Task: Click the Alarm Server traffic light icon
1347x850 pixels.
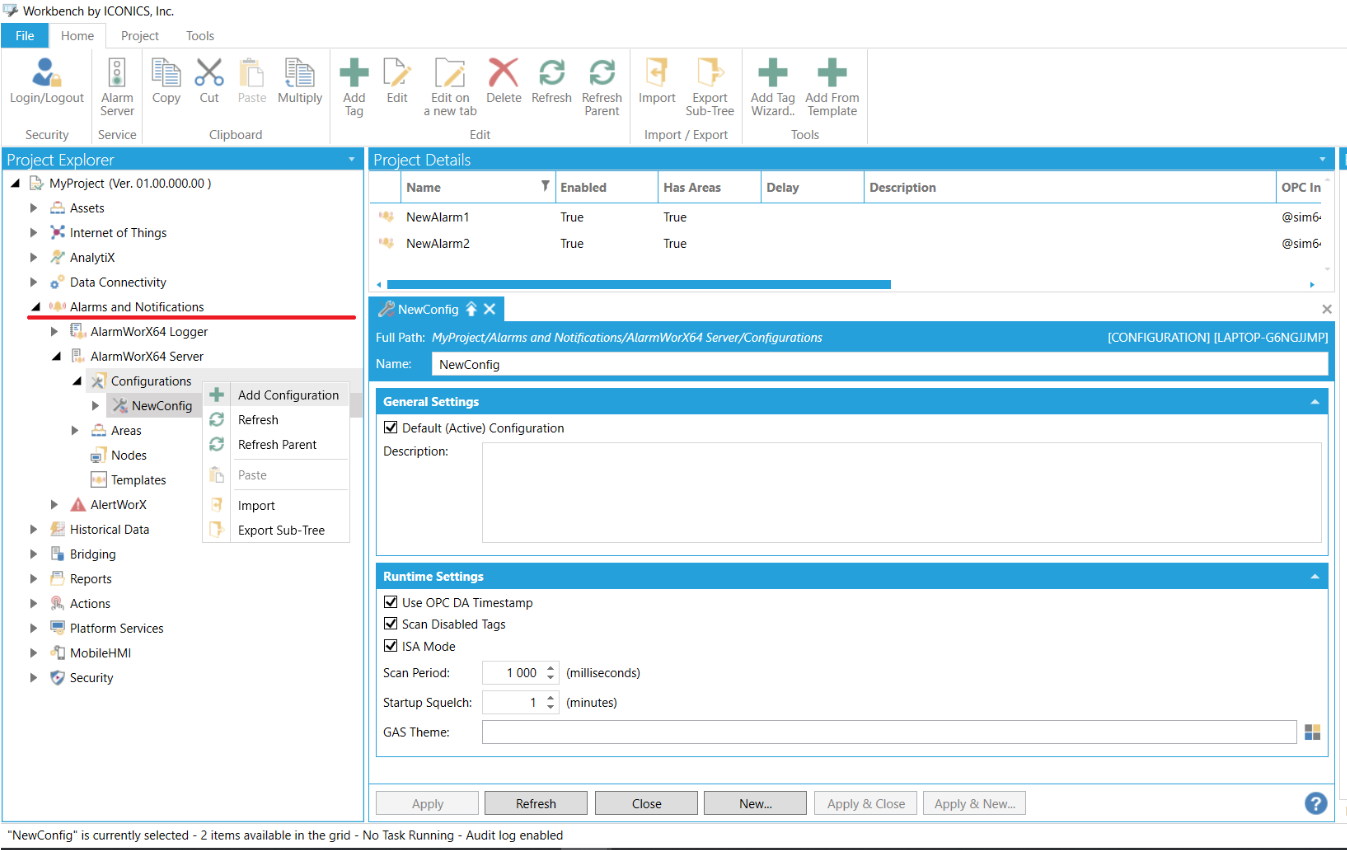Action: [117, 74]
